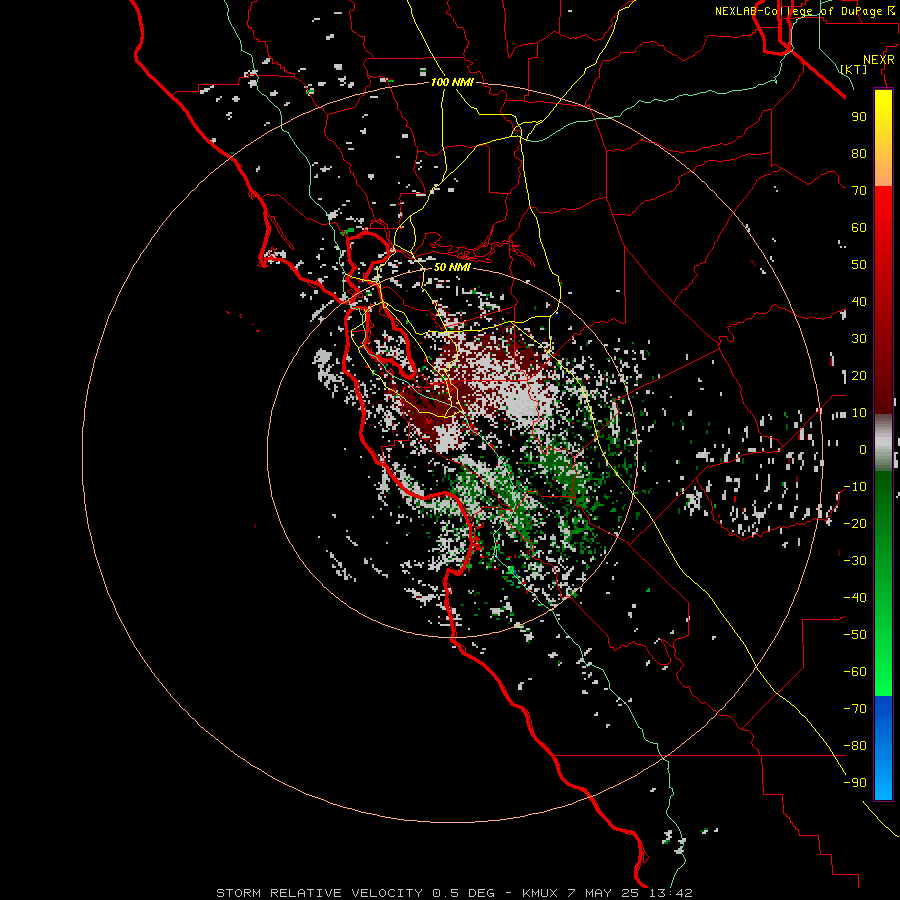Click the "0" value on the velocity scale

coord(863,450)
